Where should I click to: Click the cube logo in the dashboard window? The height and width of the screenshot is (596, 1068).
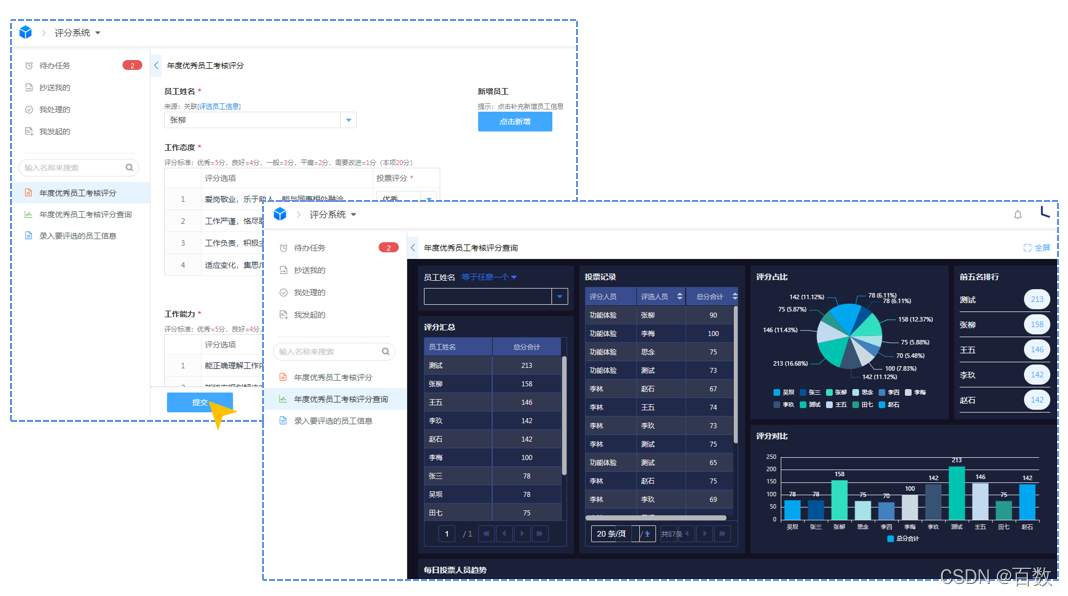280,215
